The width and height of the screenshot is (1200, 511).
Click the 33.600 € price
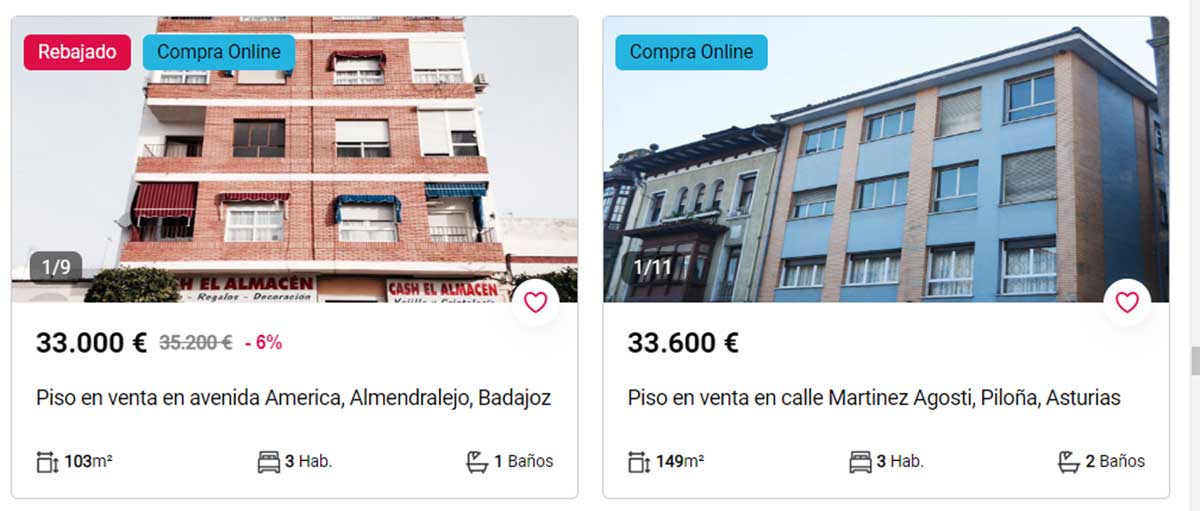click(x=683, y=343)
